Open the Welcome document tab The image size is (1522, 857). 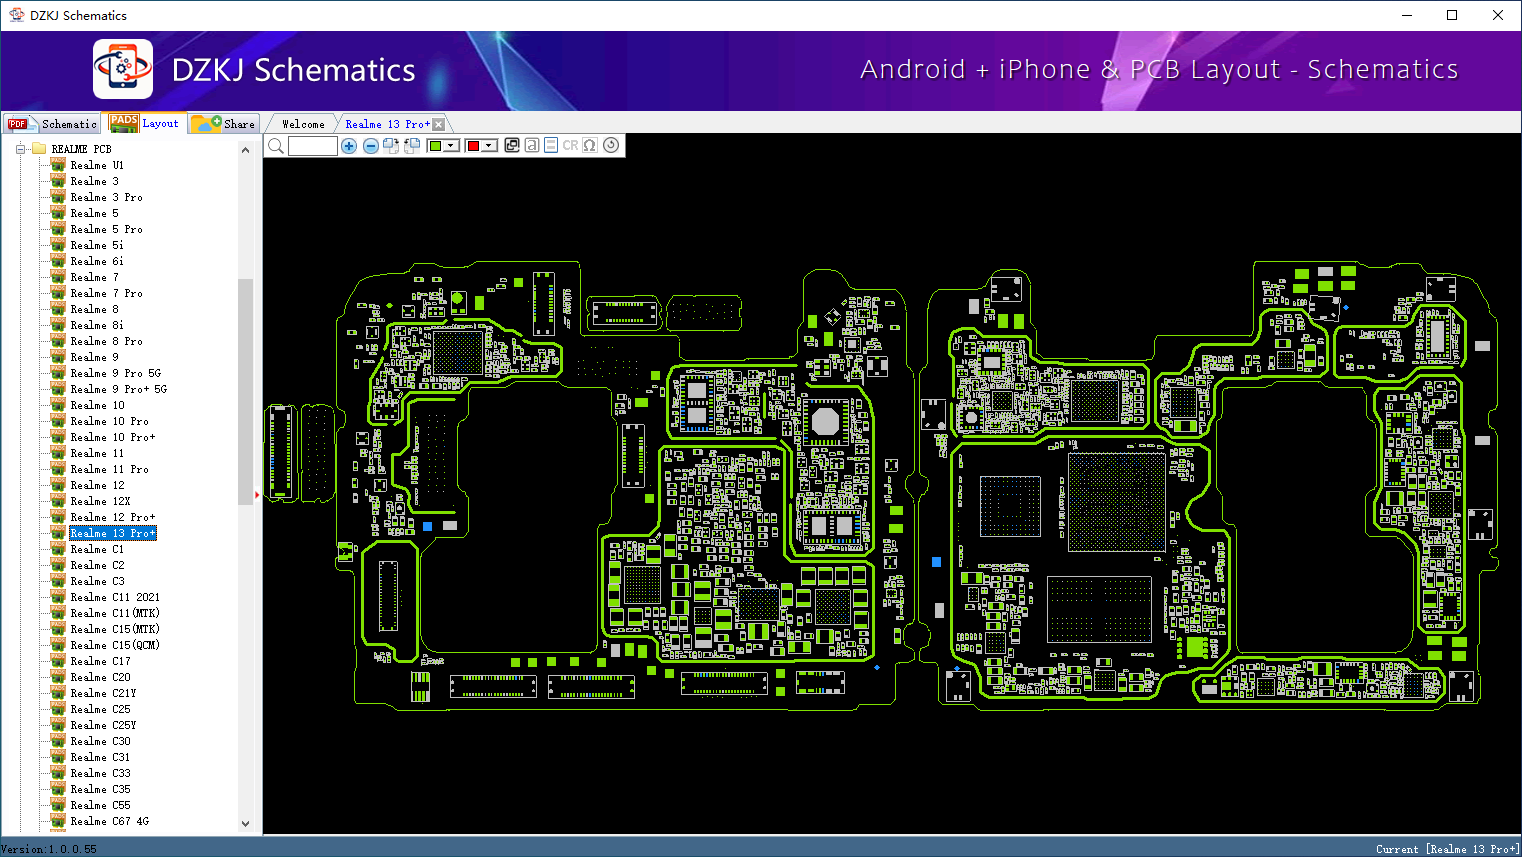pos(303,124)
